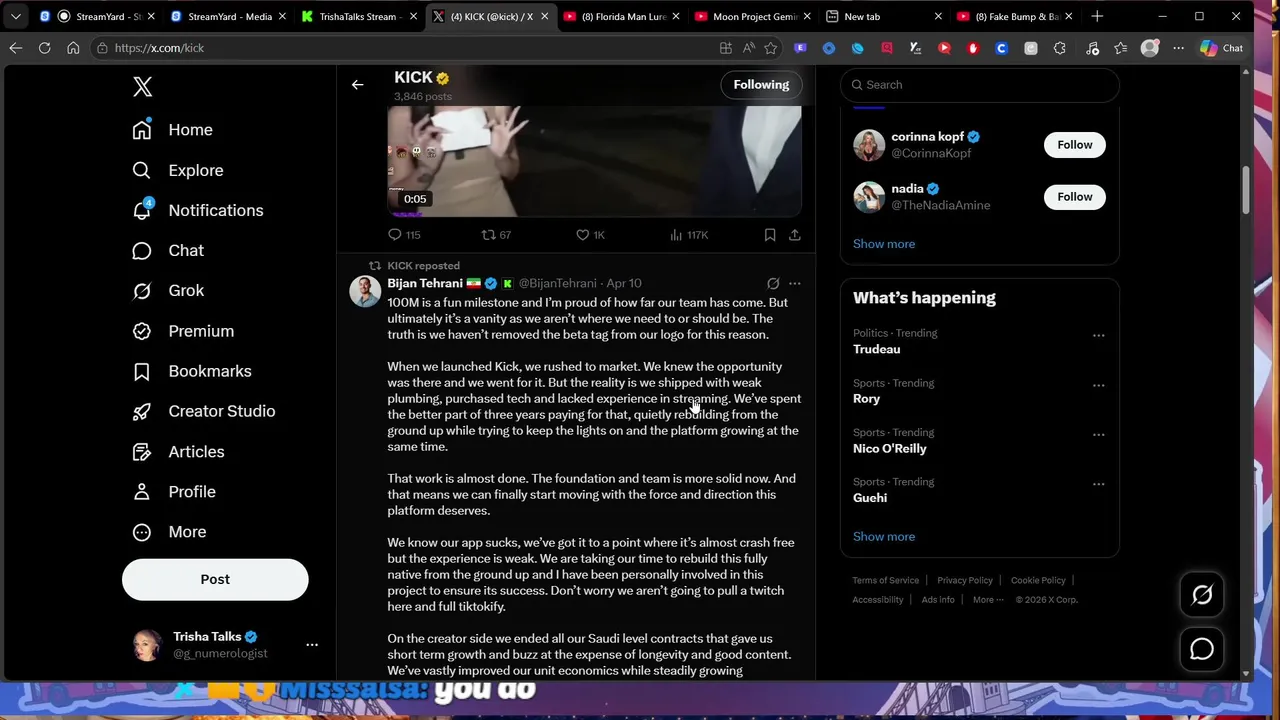Follow corinna kopf
Image resolution: width=1280 pixels, height=720 pixels.
point(1075,145)
